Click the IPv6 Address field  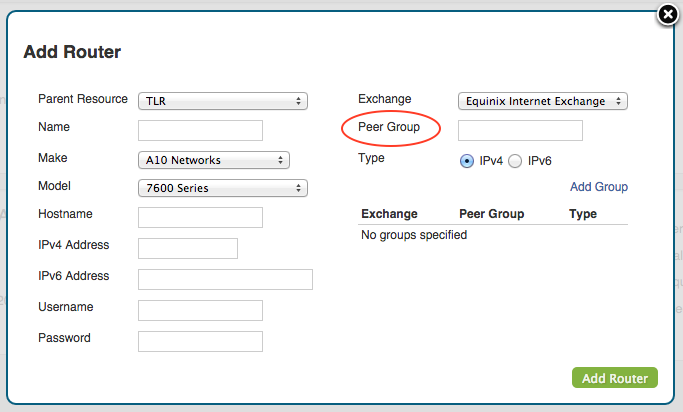225,279
